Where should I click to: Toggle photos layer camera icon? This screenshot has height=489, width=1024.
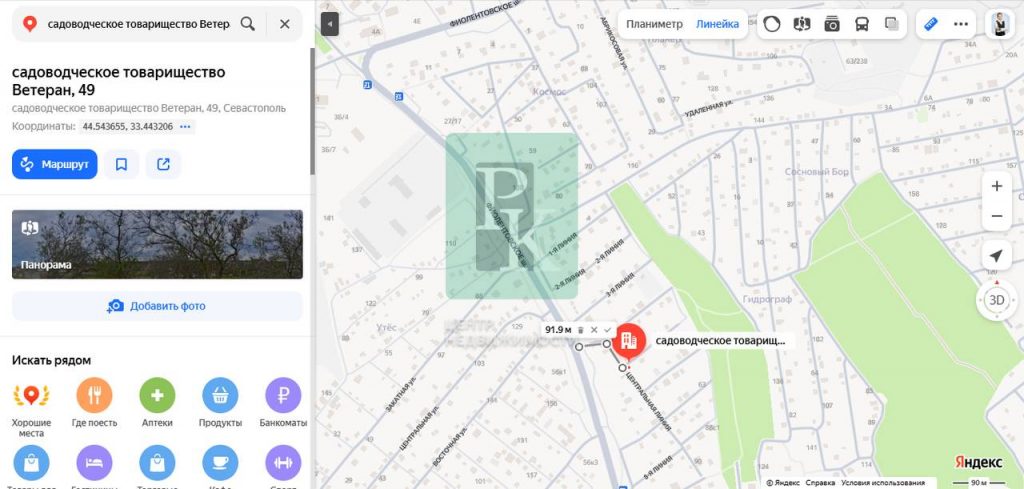pyautogui.click(x=832, y=24)
